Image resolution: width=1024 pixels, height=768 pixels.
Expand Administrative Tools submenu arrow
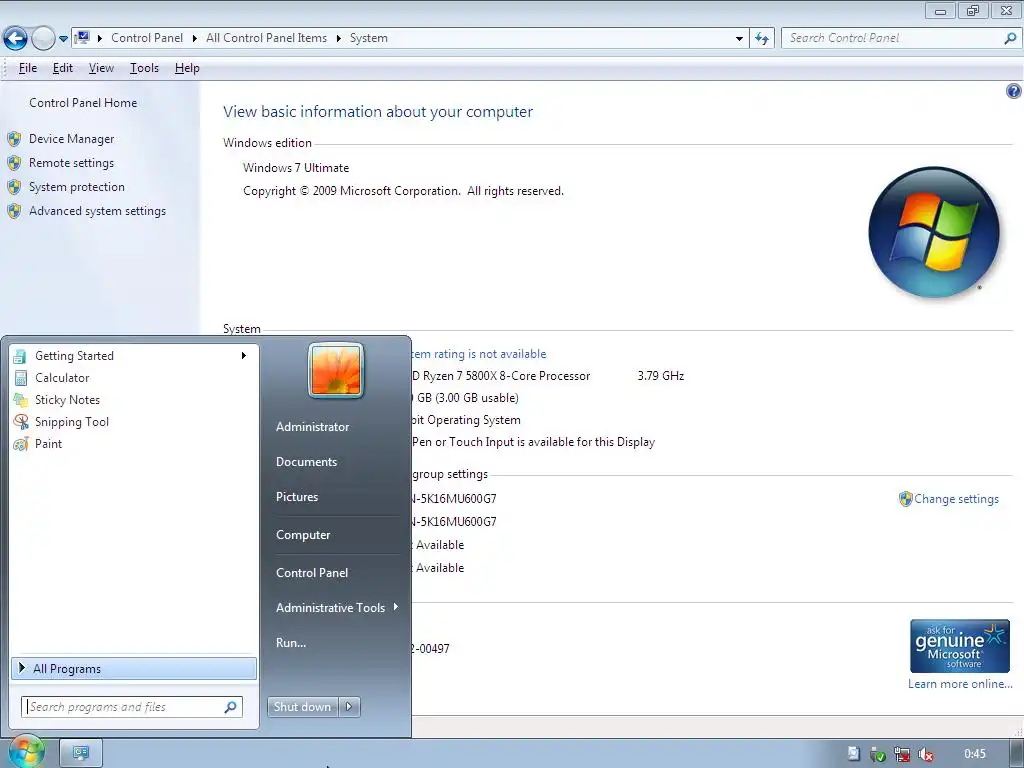coord(396,607)
